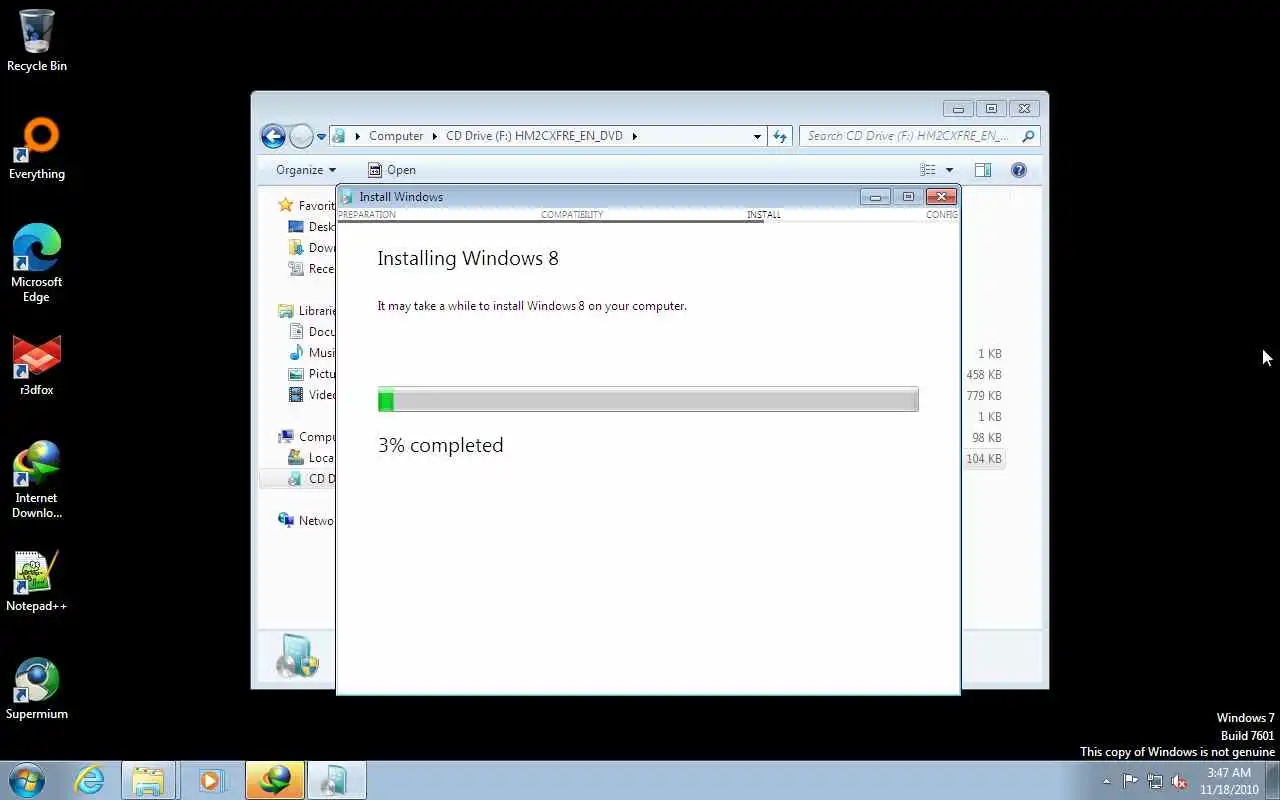The width and height of the screenshot is (1280, 800).
Task: Open the Internet Download Manager desktop shortcut
Action: coord(37,480)
